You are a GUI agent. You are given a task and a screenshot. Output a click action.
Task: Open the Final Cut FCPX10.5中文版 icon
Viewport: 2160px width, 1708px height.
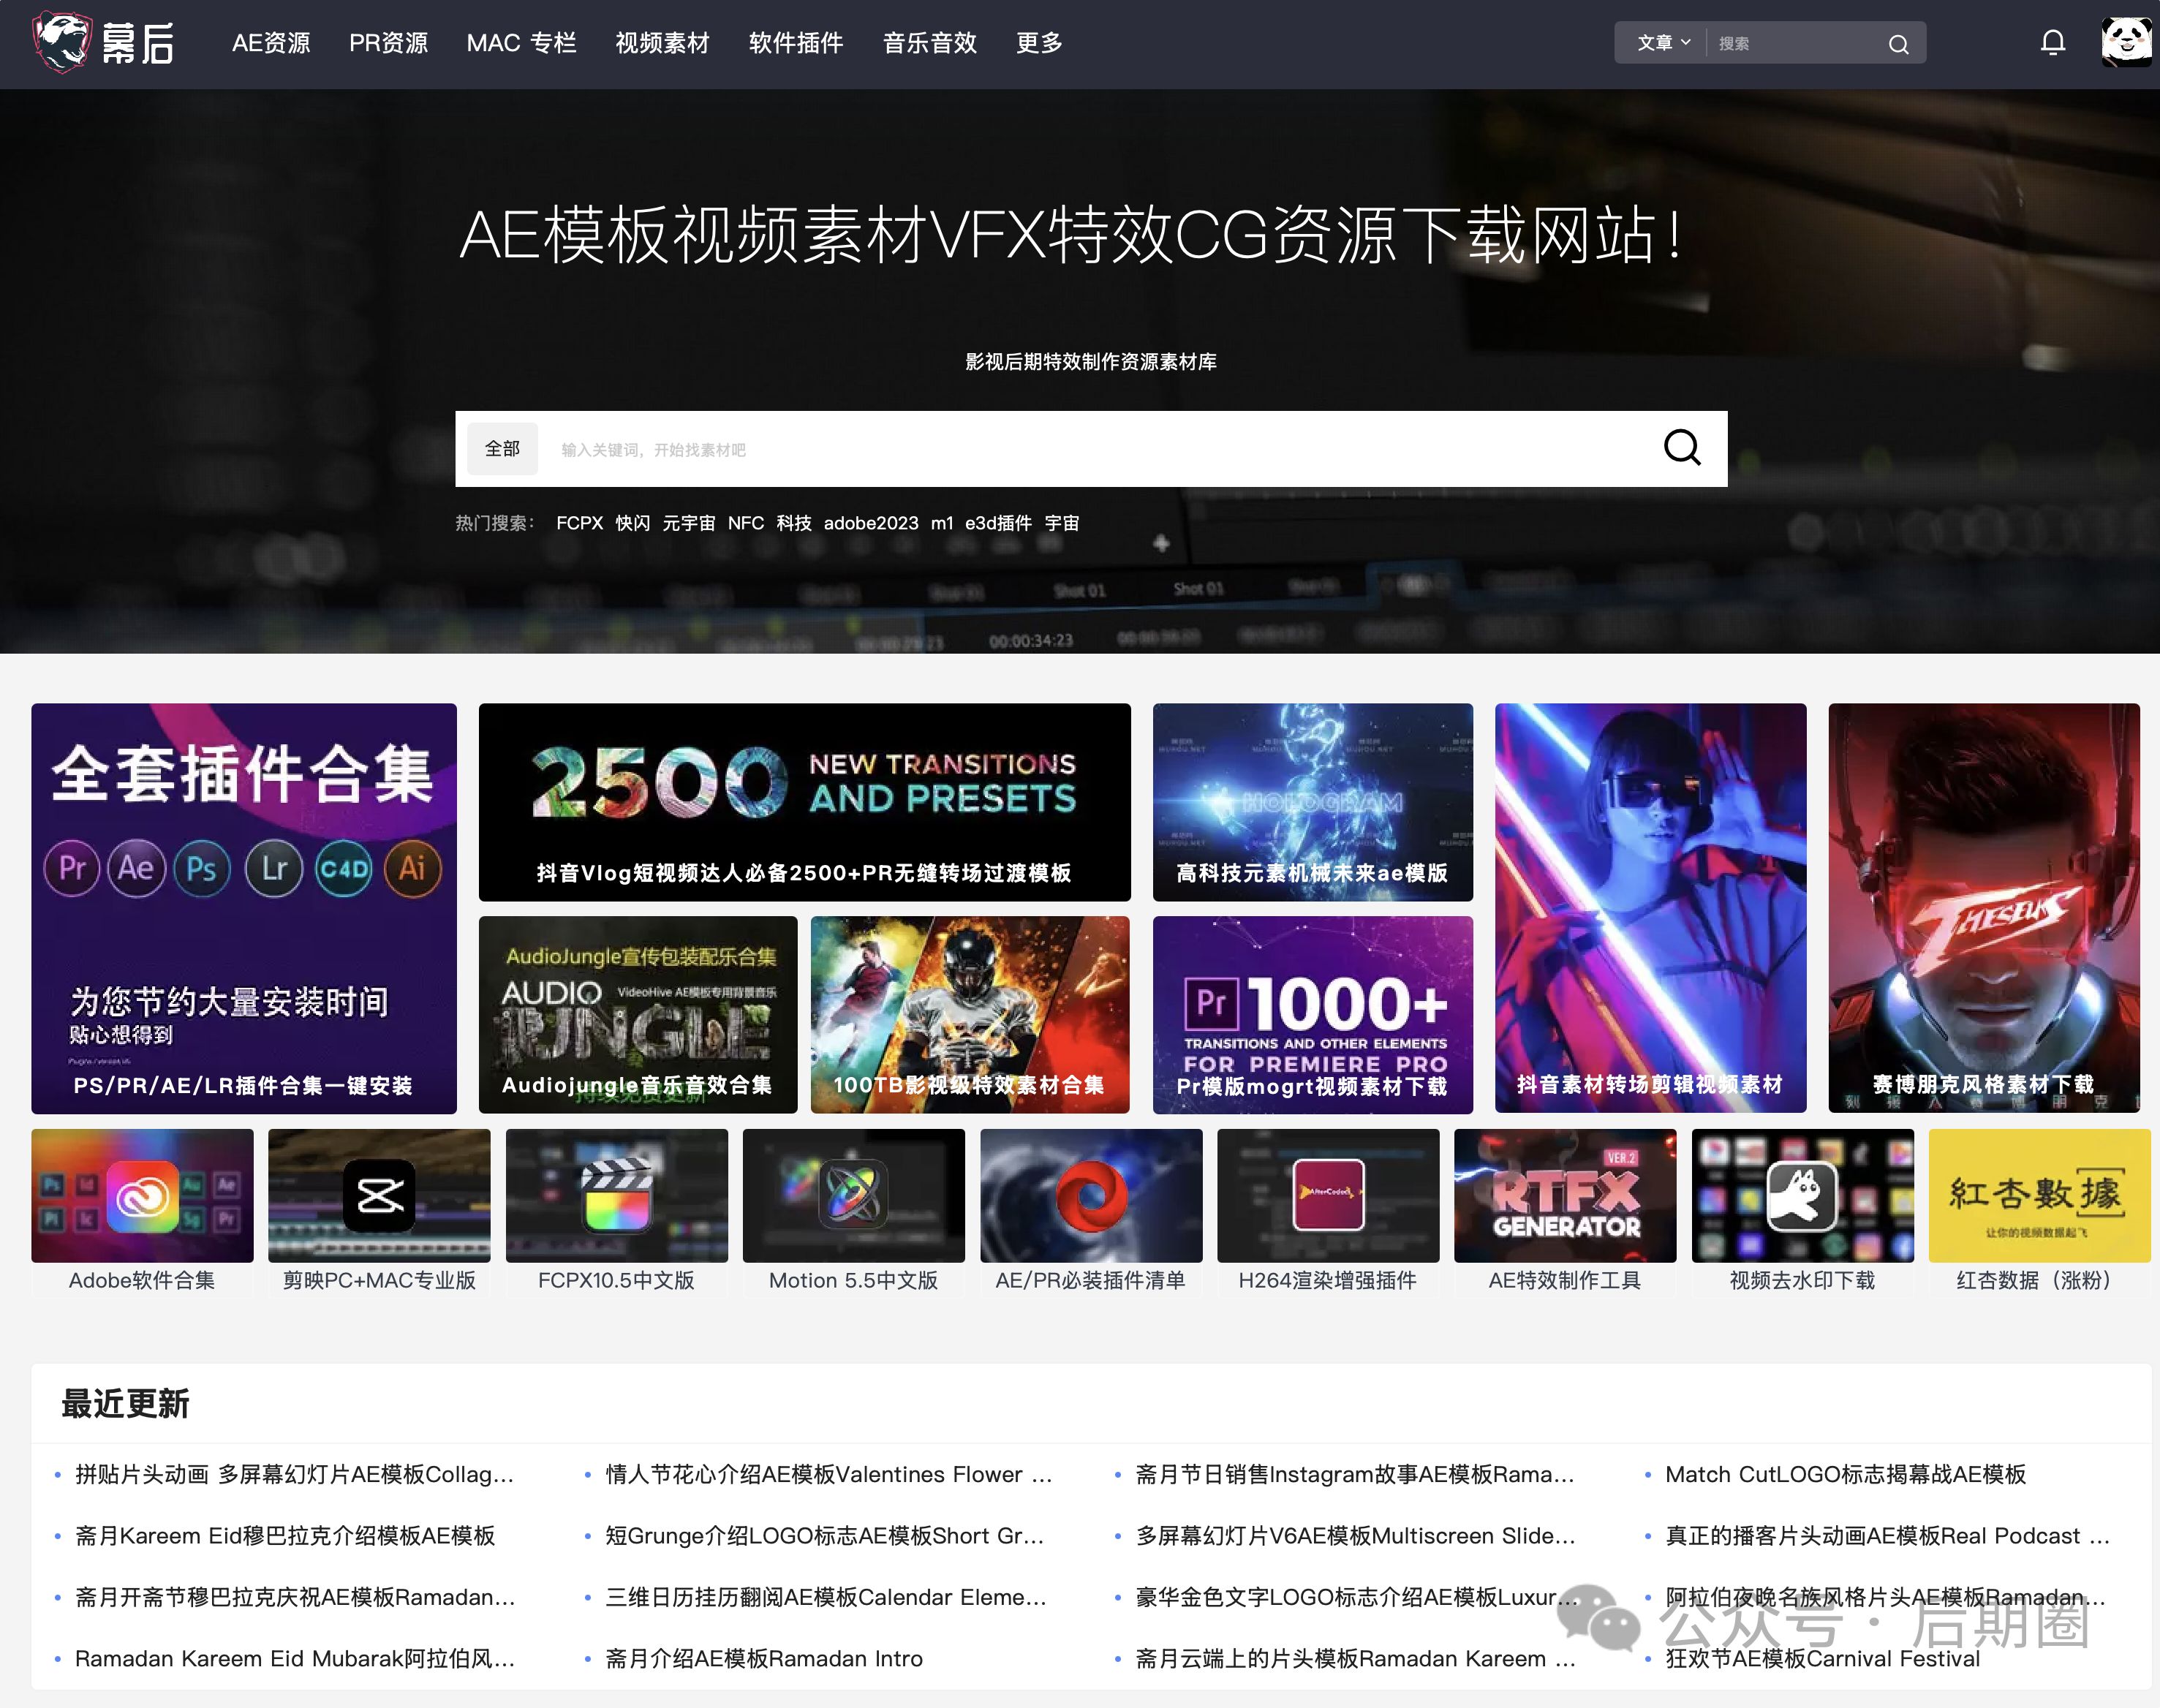(x=616, y=1196)
